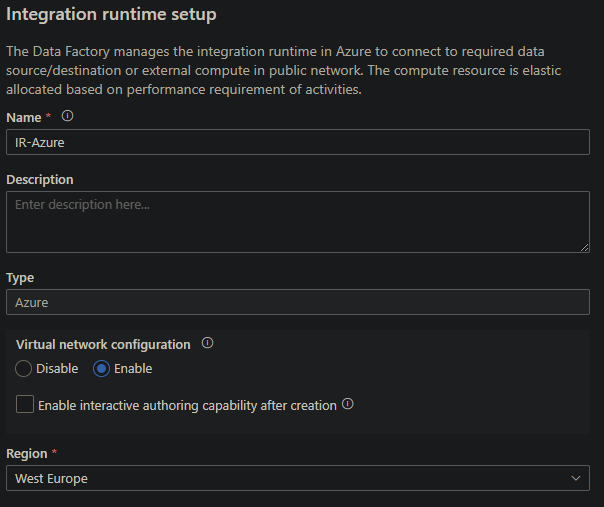Image resolution: width=604 pixels, height=507 pixels.
Task: Click the info icon beside the Name label
Action: pyautogui.click(x=68, y=117)
